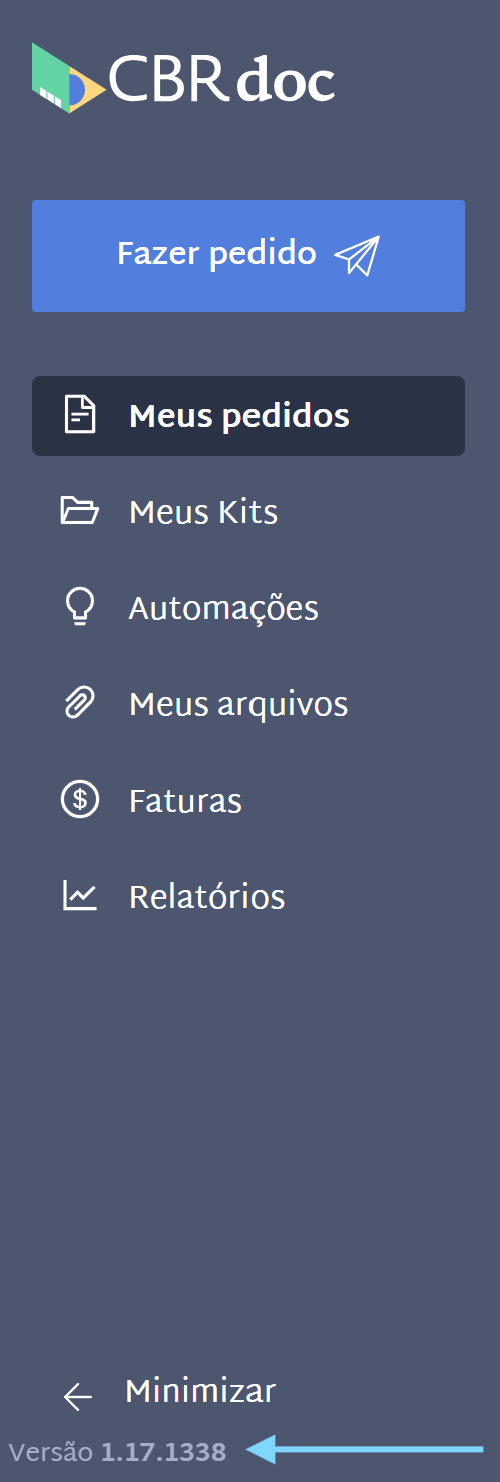Click the line chart icon for Relatórios
The image size is (500, 1482).
[x=80, y=896]
